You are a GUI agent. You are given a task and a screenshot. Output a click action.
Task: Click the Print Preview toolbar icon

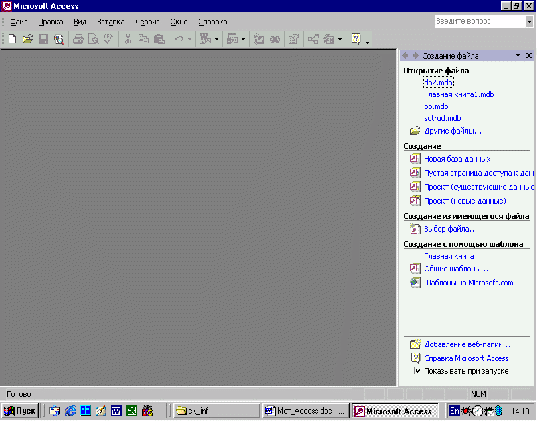point(93,39)
